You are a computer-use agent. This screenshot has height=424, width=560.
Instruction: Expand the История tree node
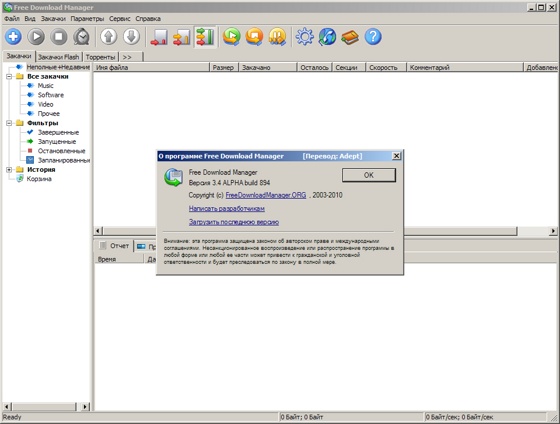[x=9, y=170]
